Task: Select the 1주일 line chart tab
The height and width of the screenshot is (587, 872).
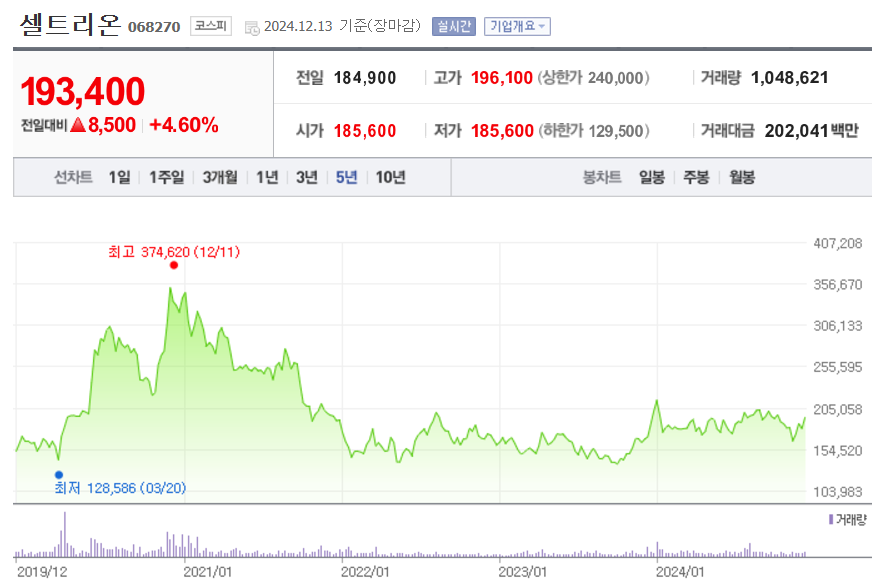Action: [x=166, y=177]
